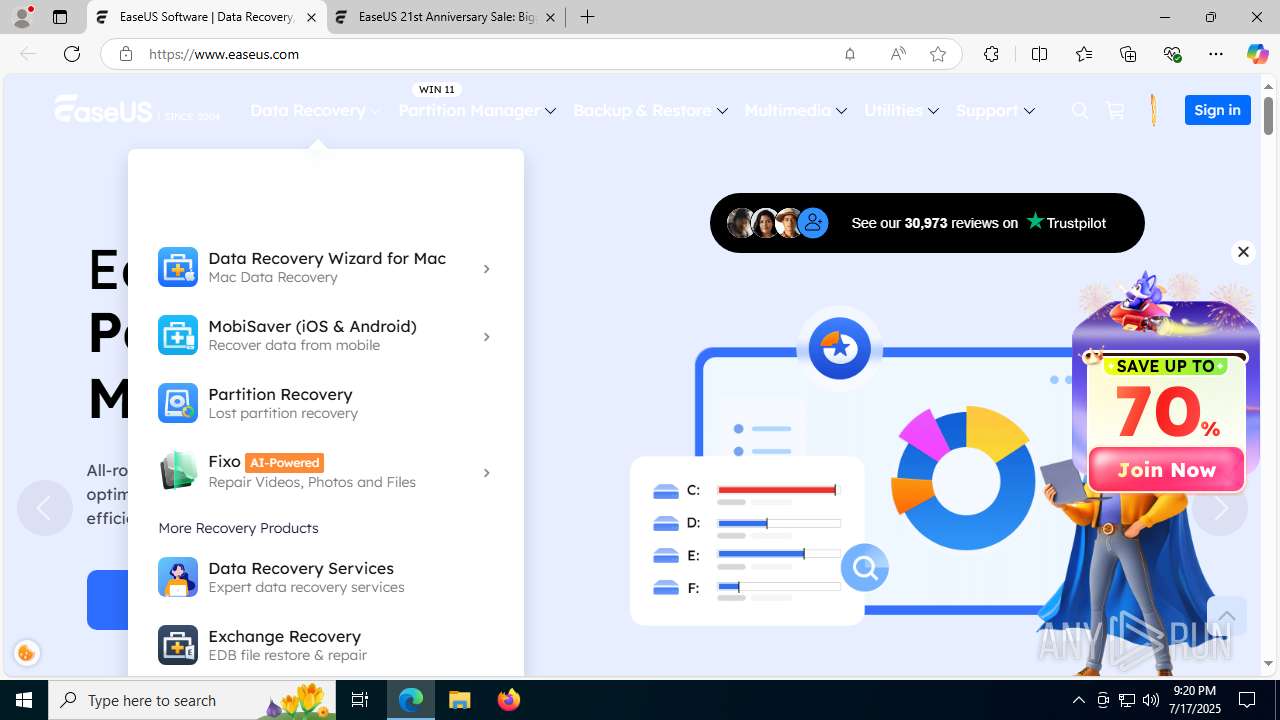
Task: Close the 70% sale popup
Action: [1243, 252]
